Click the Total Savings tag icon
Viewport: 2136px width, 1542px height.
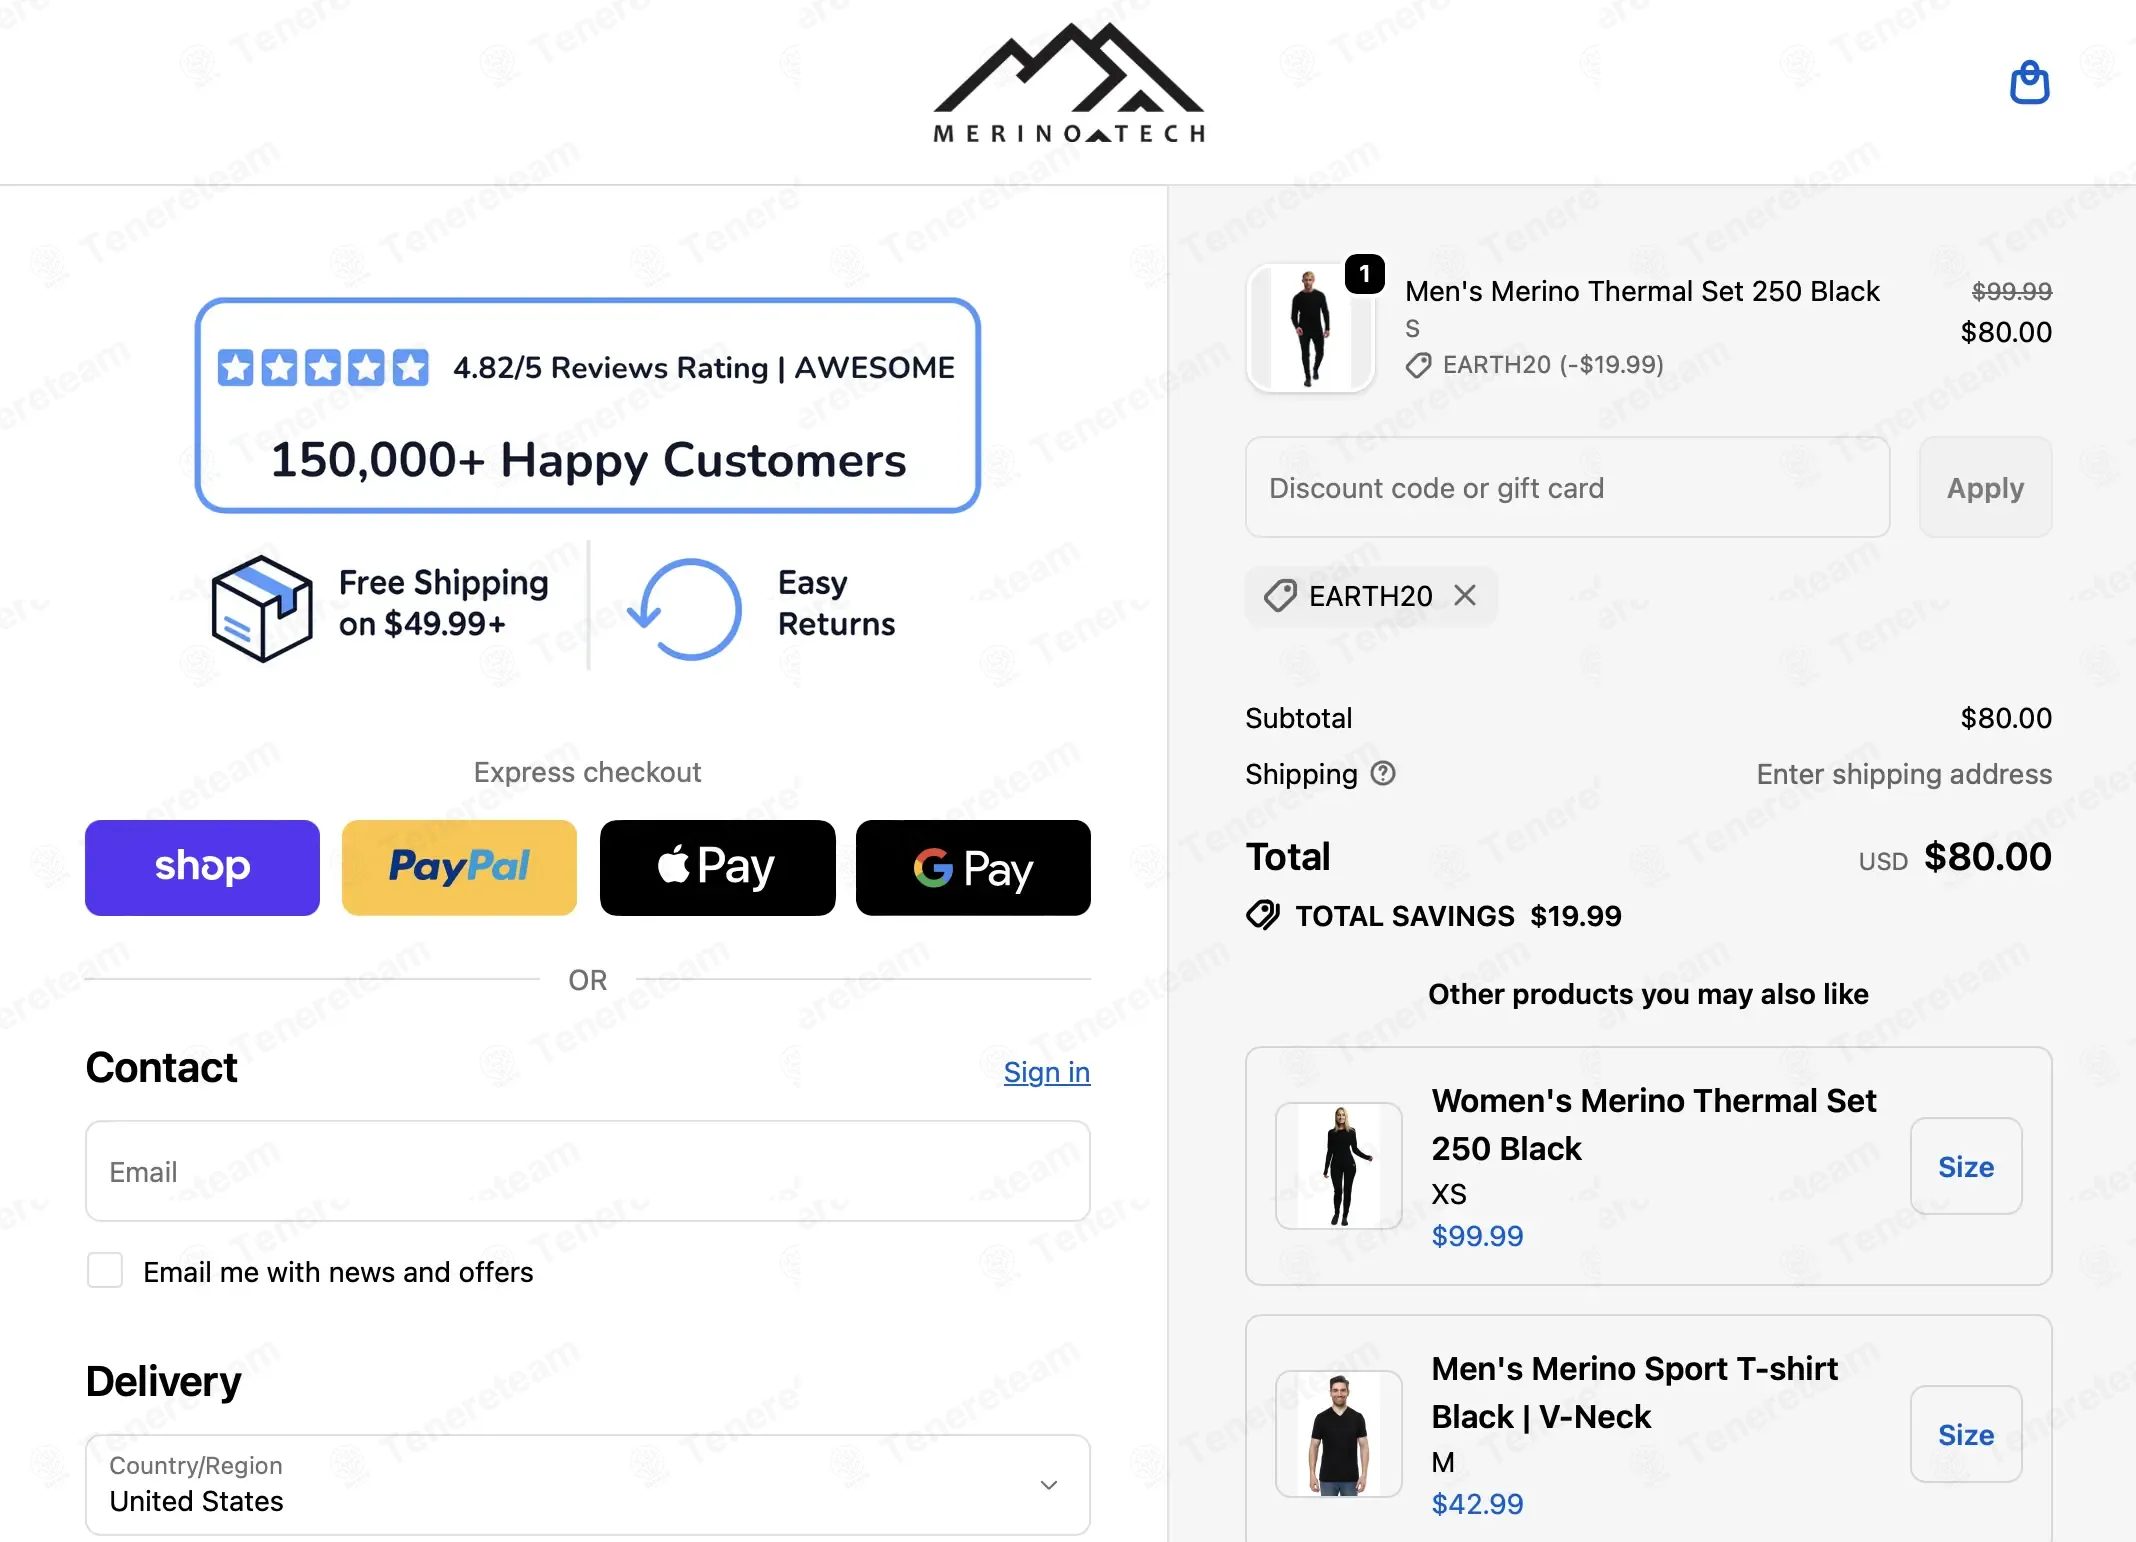(x=1263, y=915)
